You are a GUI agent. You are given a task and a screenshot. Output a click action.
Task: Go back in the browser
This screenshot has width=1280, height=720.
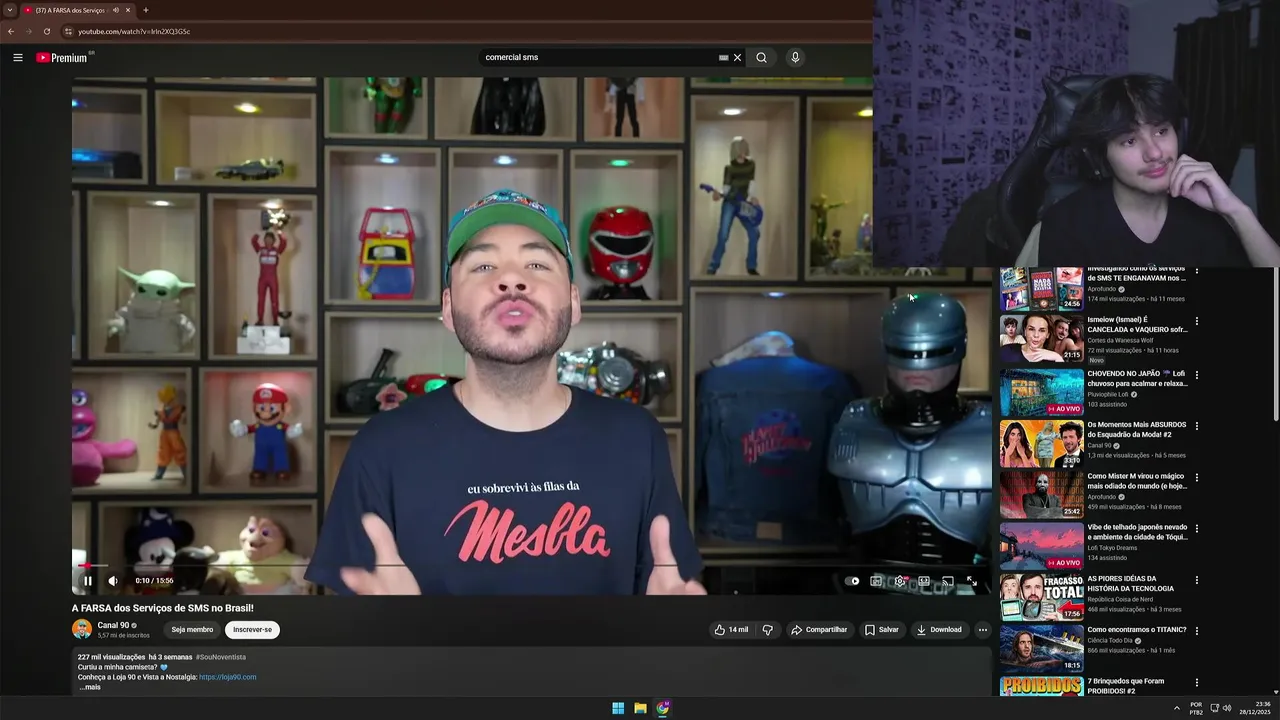tap(11, 31)
